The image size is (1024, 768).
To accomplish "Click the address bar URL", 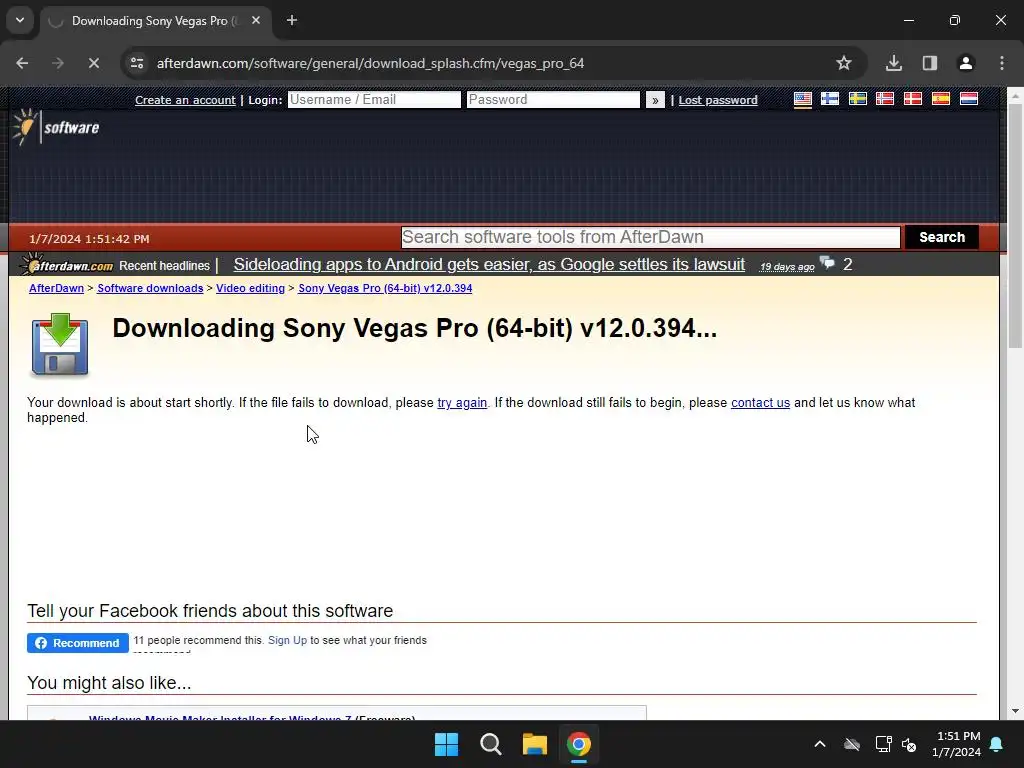I will point(370,63).
